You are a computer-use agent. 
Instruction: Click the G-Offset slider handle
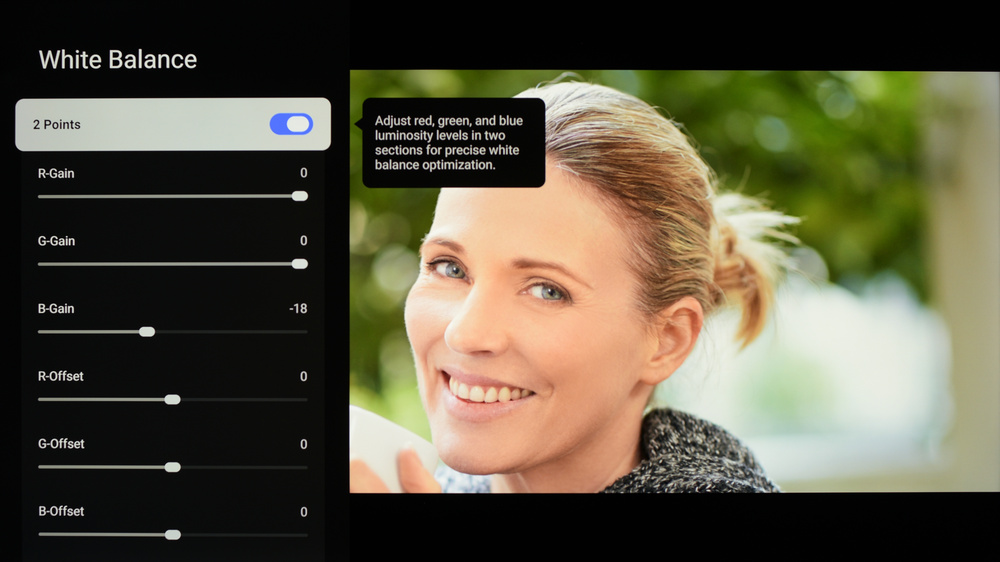click(x=172, y=467)
